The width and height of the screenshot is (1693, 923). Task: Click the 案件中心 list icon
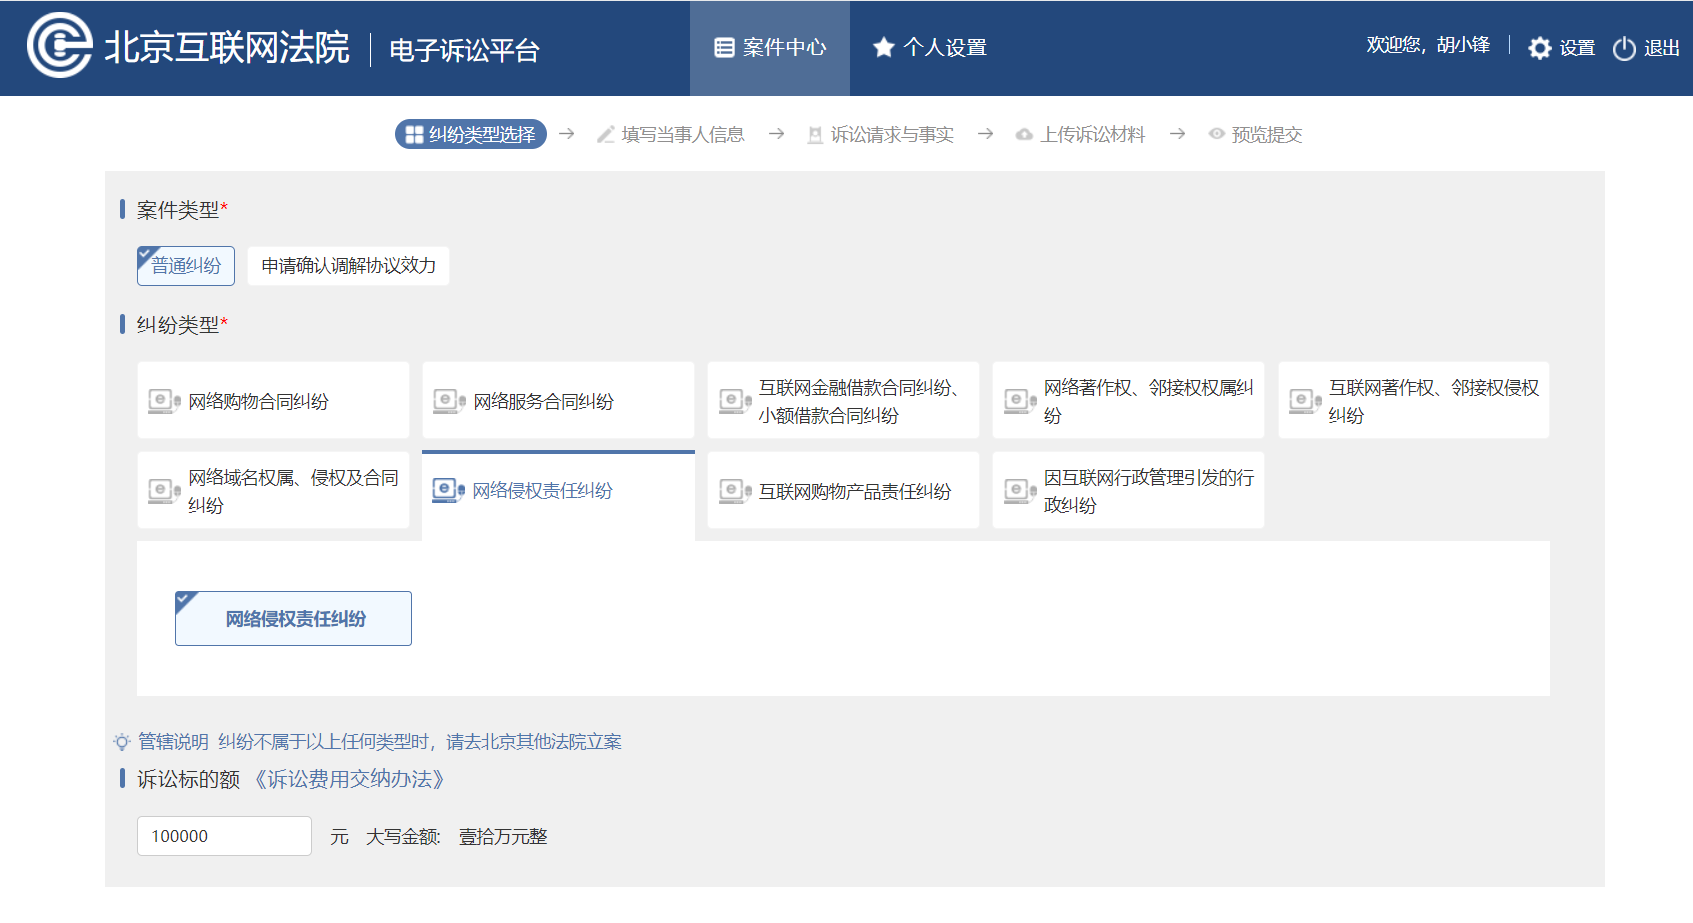[x=724, y=47]
